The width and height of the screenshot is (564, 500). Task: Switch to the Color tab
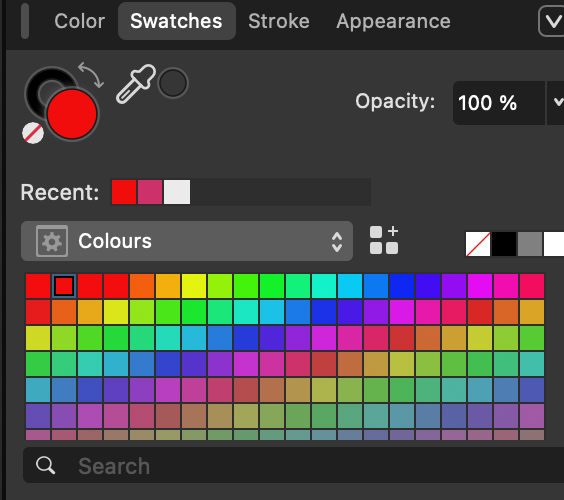tap(79, 21)
